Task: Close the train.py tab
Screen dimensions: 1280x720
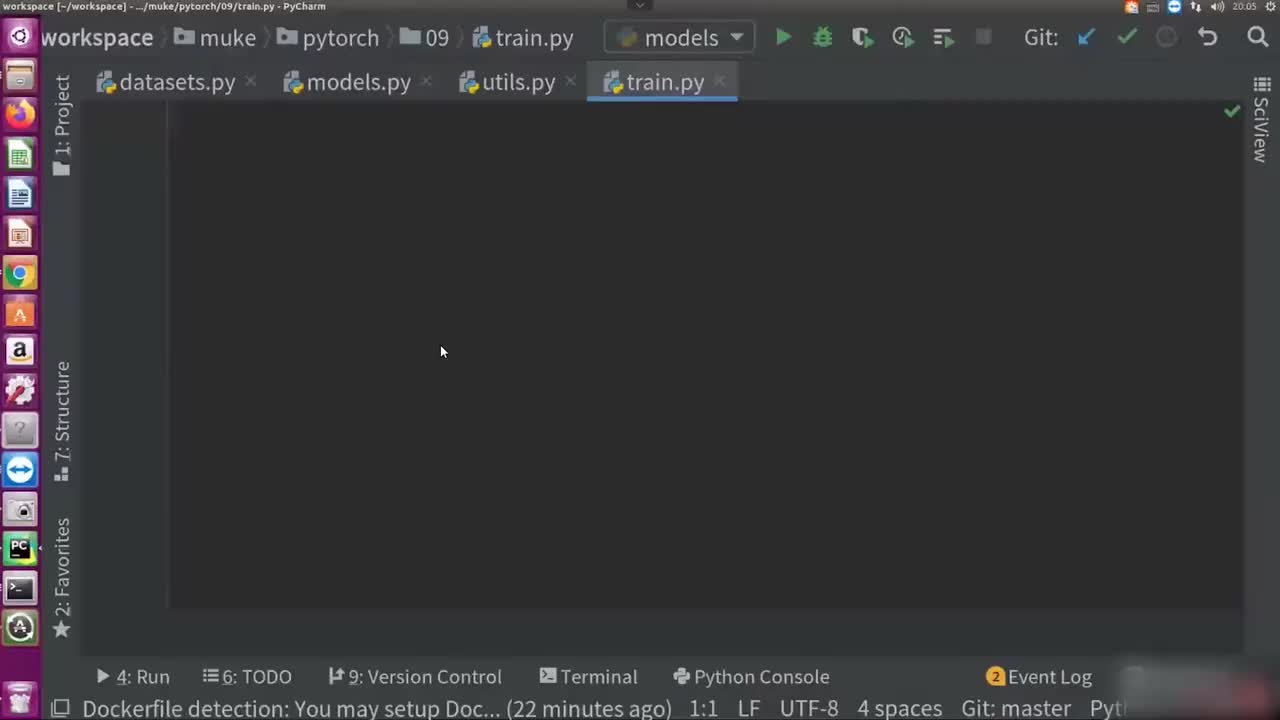Action: 719,82
